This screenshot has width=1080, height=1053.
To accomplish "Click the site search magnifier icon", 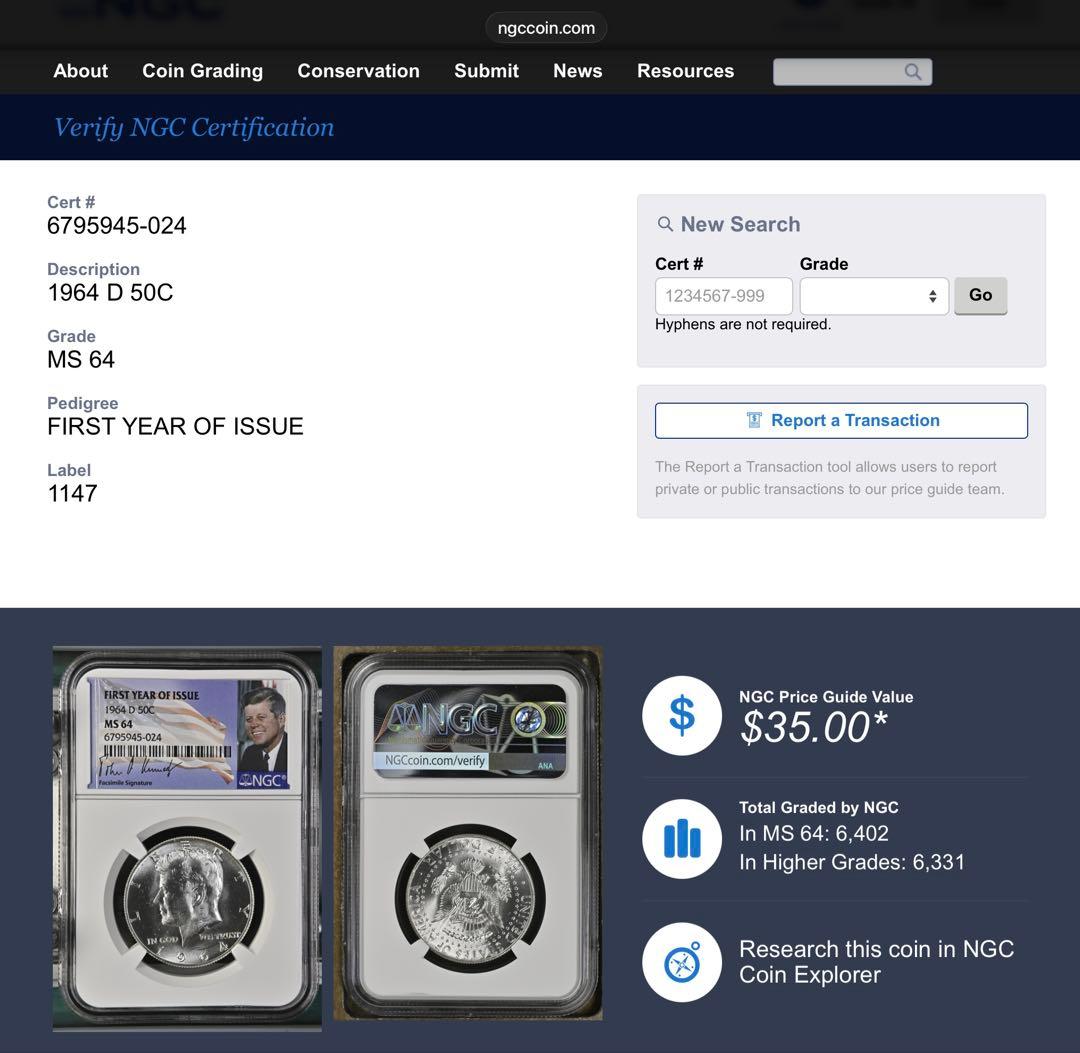I will coord(913,72).
